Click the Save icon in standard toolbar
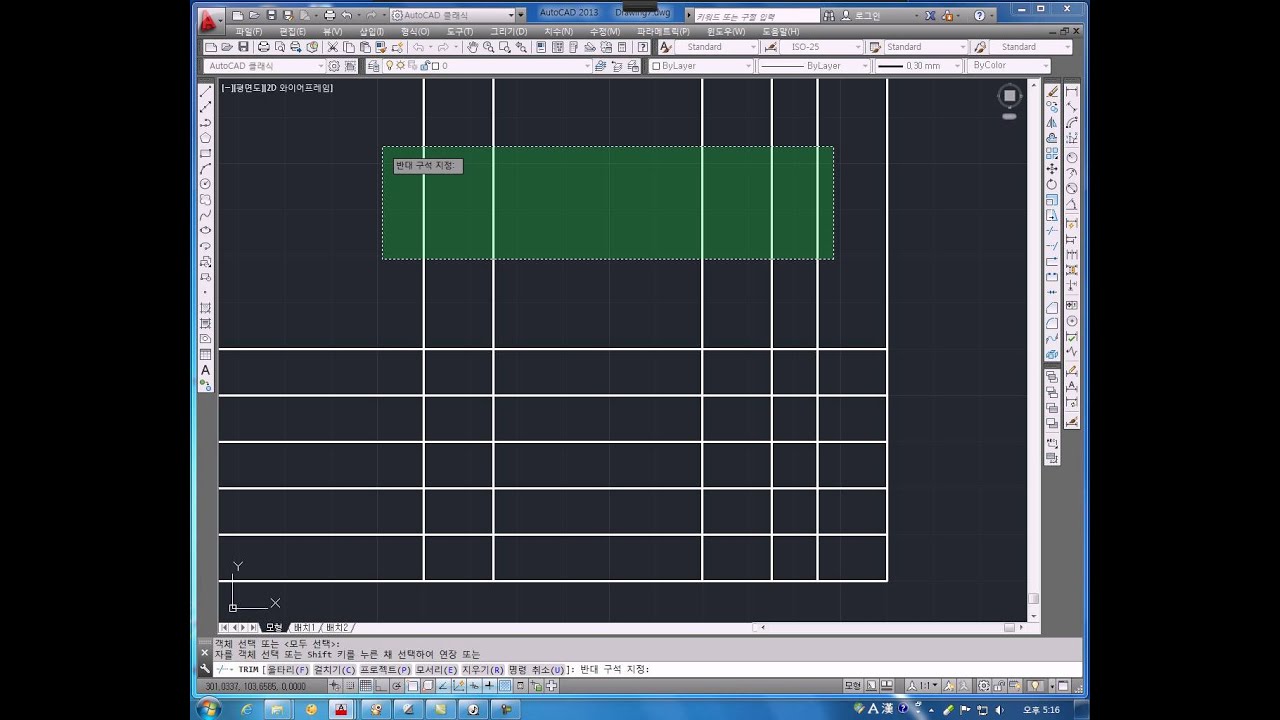The image size is (1280, 720). pyautogui.click(x=243, y=47)
